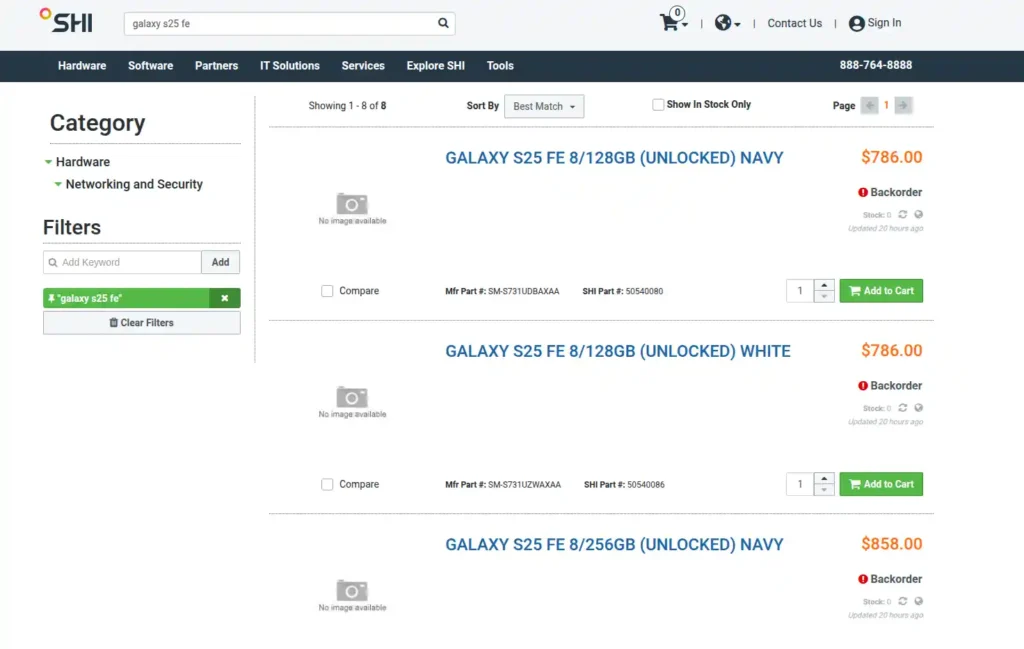Submit search with the magnifier icon
1024x649 pixels.
point(443,24)
